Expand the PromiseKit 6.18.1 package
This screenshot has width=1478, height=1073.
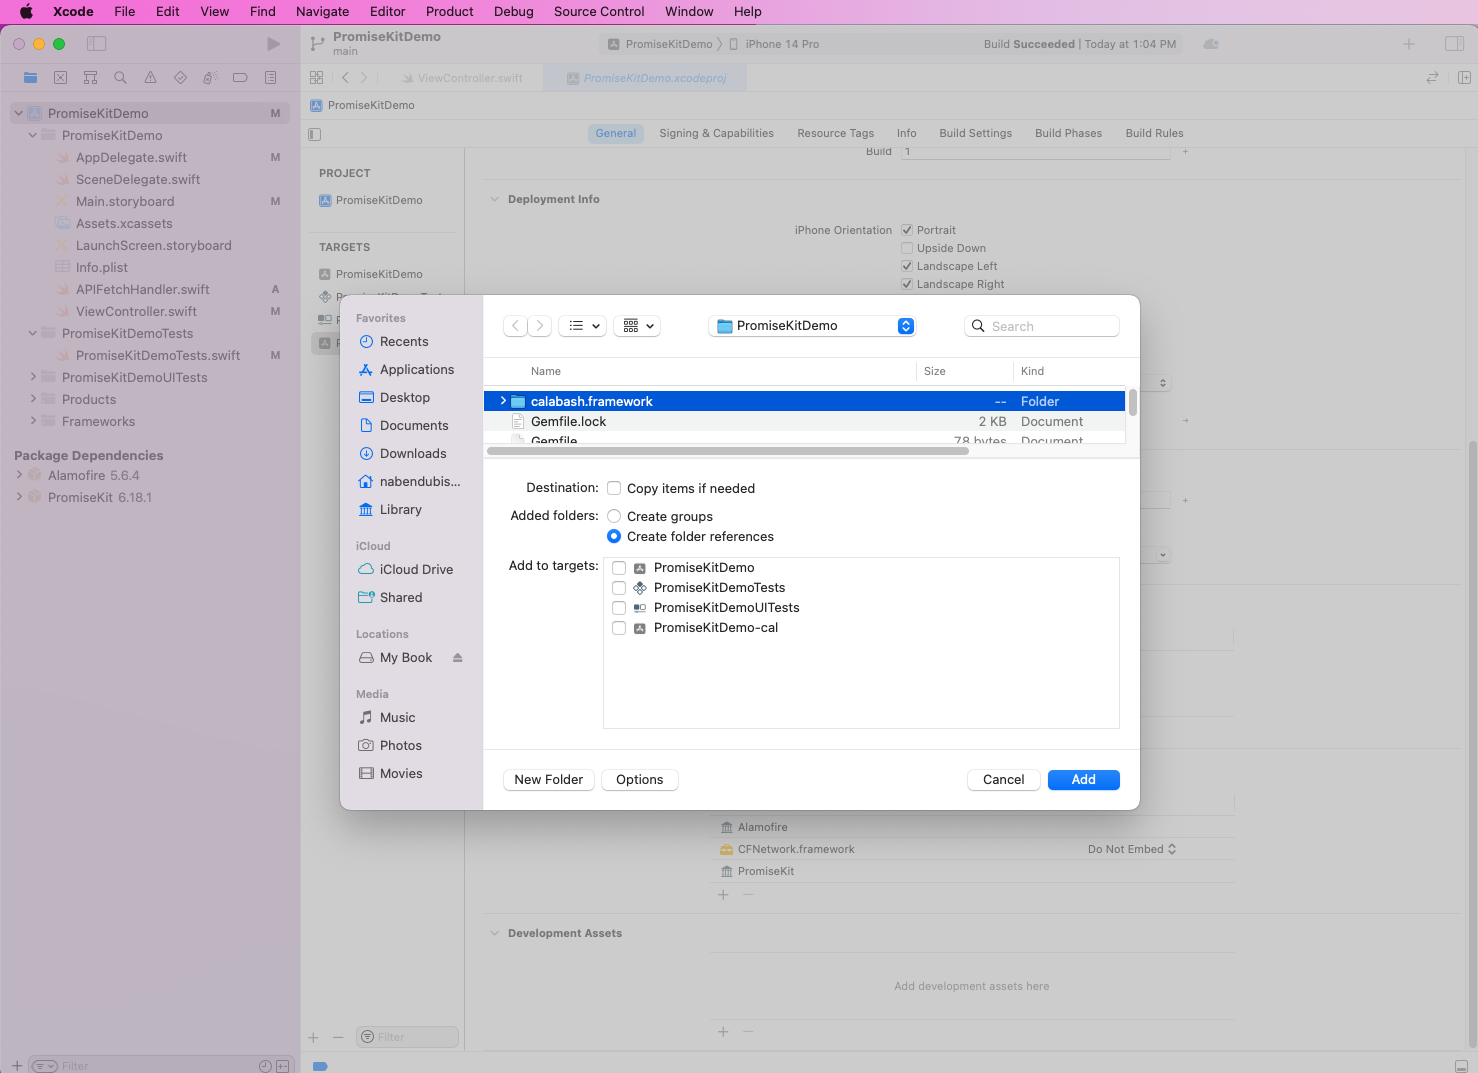coord(19,498)
